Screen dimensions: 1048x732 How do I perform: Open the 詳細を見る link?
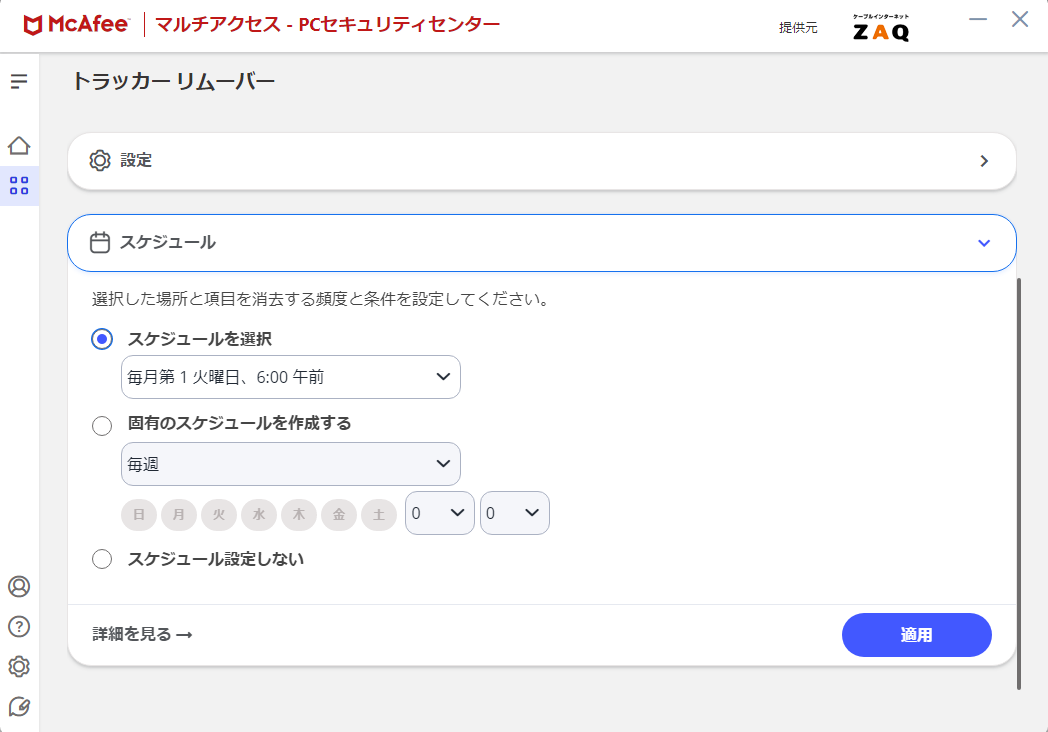[x=142, y=634]
